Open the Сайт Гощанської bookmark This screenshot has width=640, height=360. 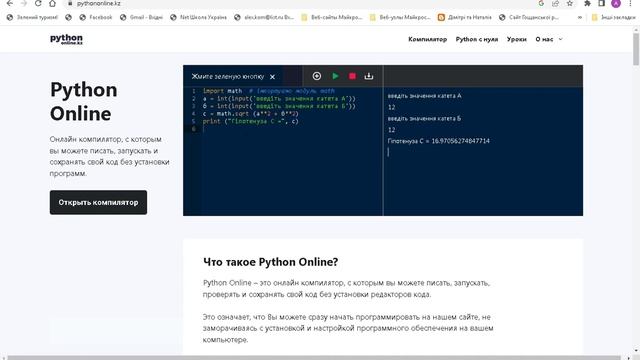point(529,17)
